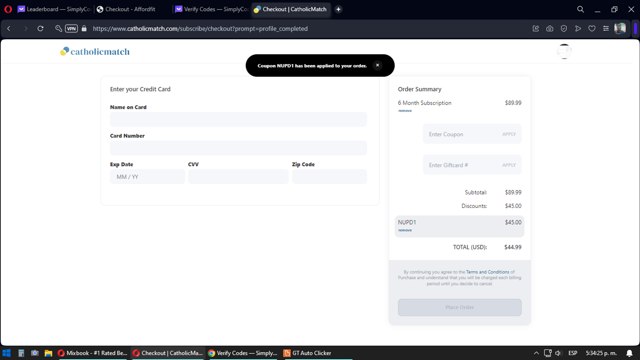The height and width of the screenshot is (360, 640).
Task: Click the Zip Code field
Action: 329,177
